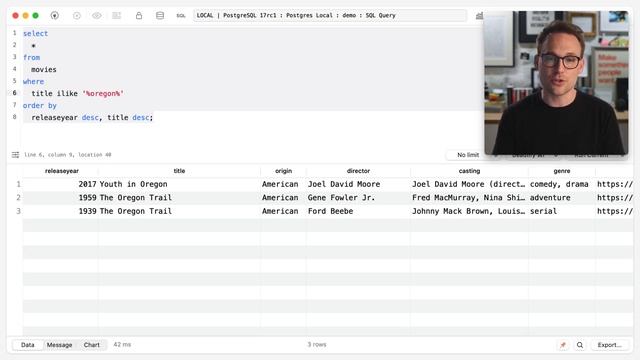Open the database list icon
This screenshot has height=360, width=640.
[x=160, y=16]
